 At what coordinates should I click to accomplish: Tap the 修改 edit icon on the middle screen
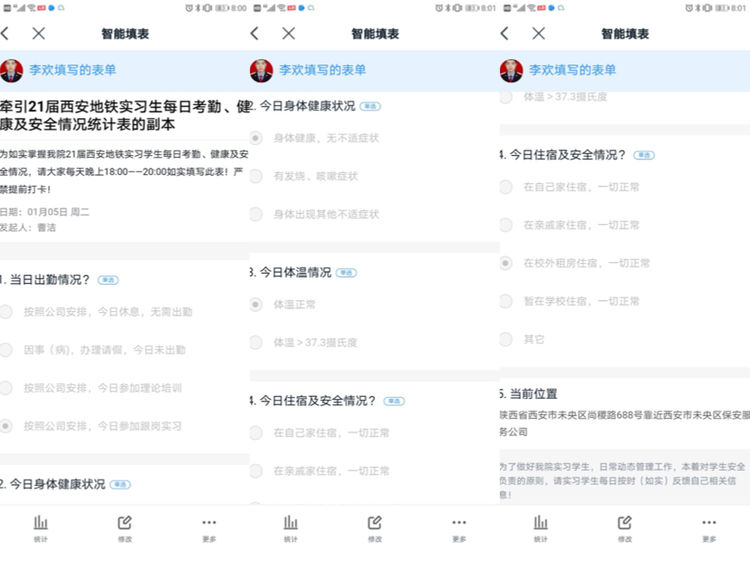[374, 527]
